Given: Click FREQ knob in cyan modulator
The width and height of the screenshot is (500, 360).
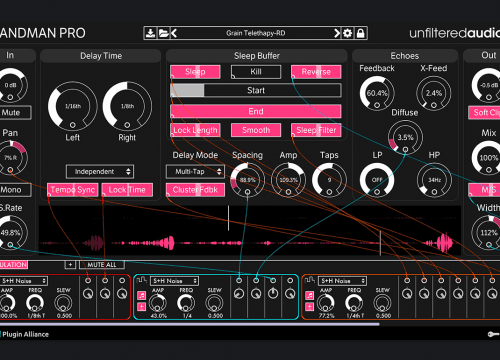Looking at the screenshot, I should coord(186,303).
